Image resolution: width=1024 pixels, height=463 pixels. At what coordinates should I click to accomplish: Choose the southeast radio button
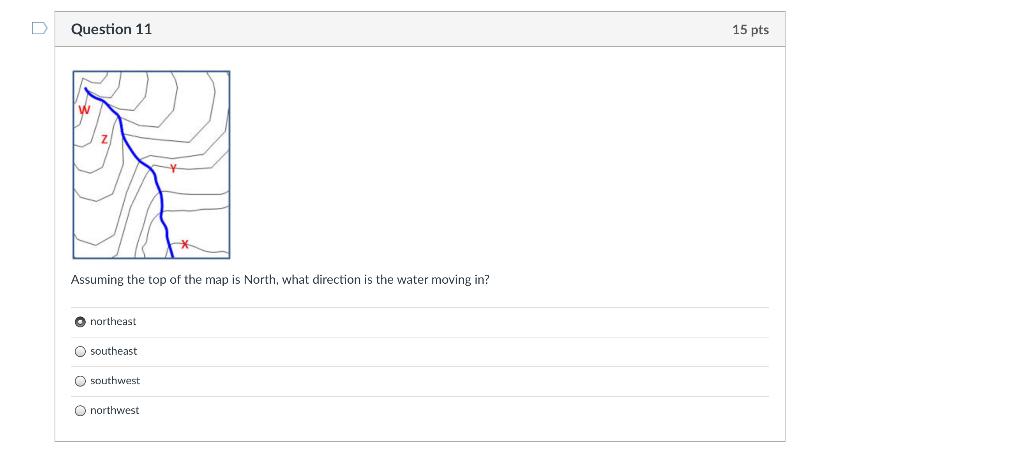pyautogui.click(x=80, y=351)
